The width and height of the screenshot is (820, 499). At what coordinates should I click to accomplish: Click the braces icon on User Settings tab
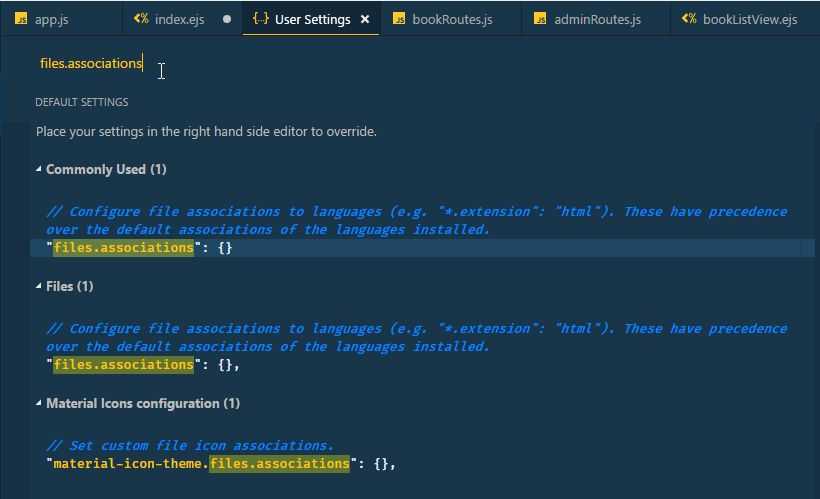tap(261, 19)
